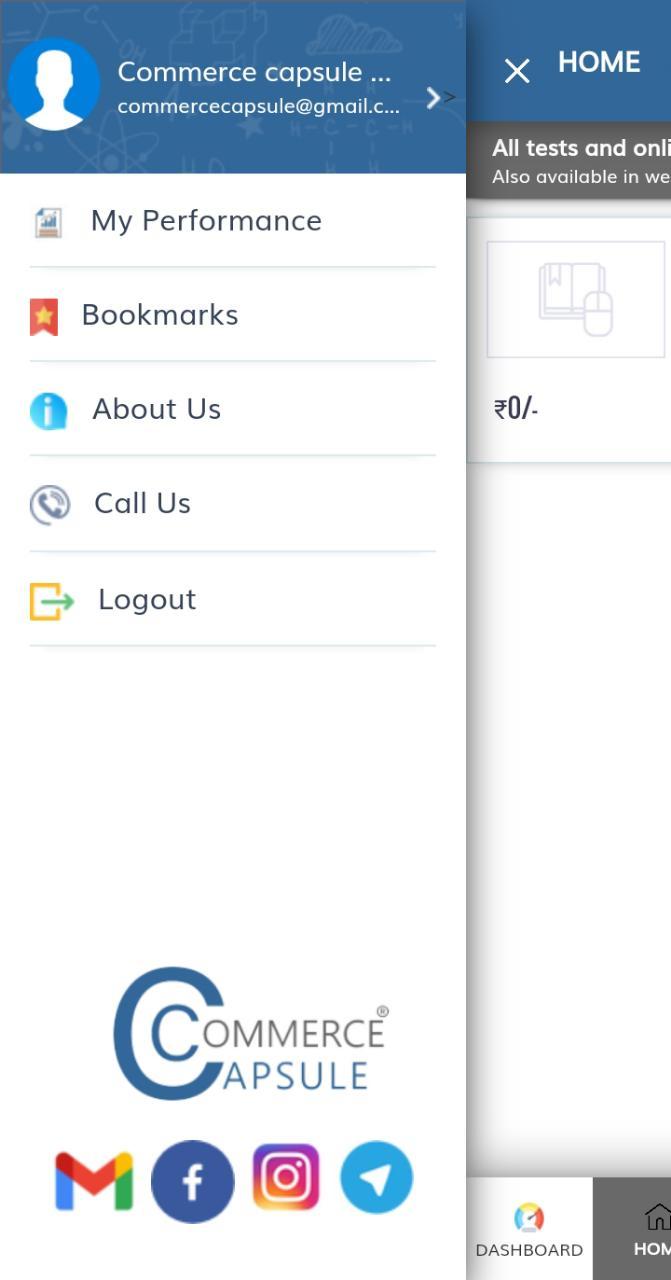
Task: Open the Telegram channel icon
Action: (376, 1178)
